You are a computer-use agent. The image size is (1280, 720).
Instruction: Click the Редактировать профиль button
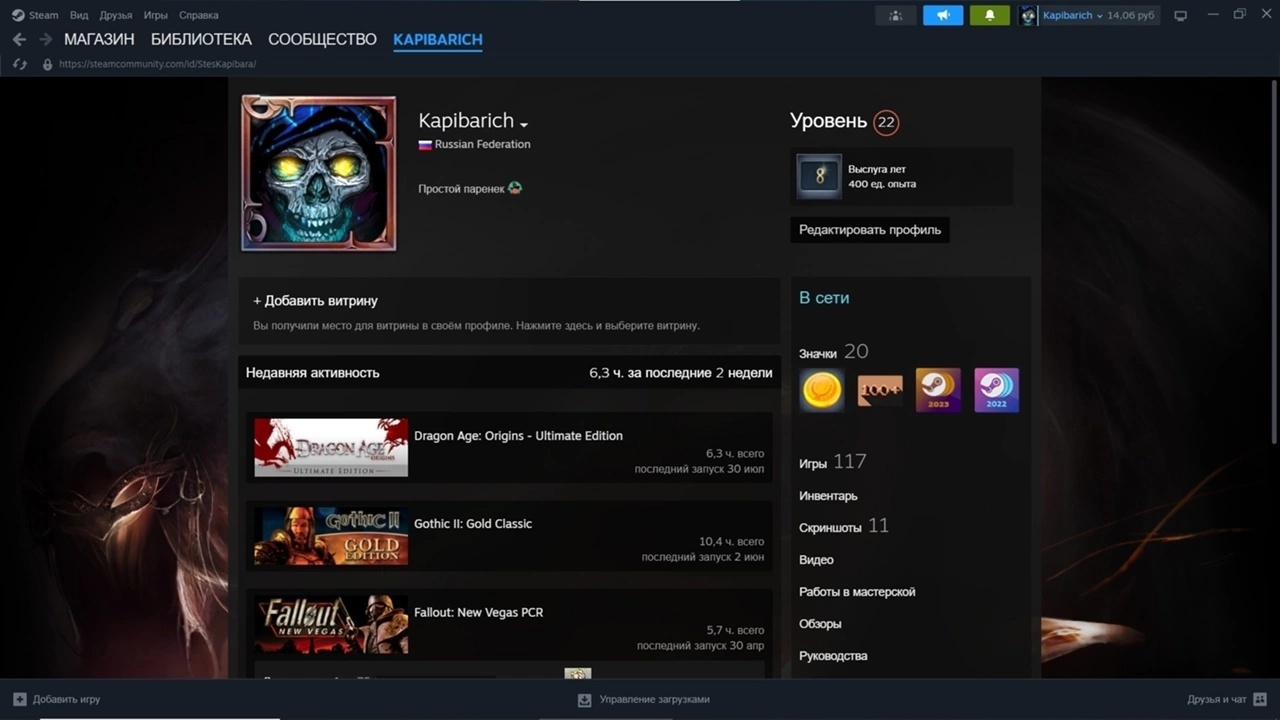[870, 230]
